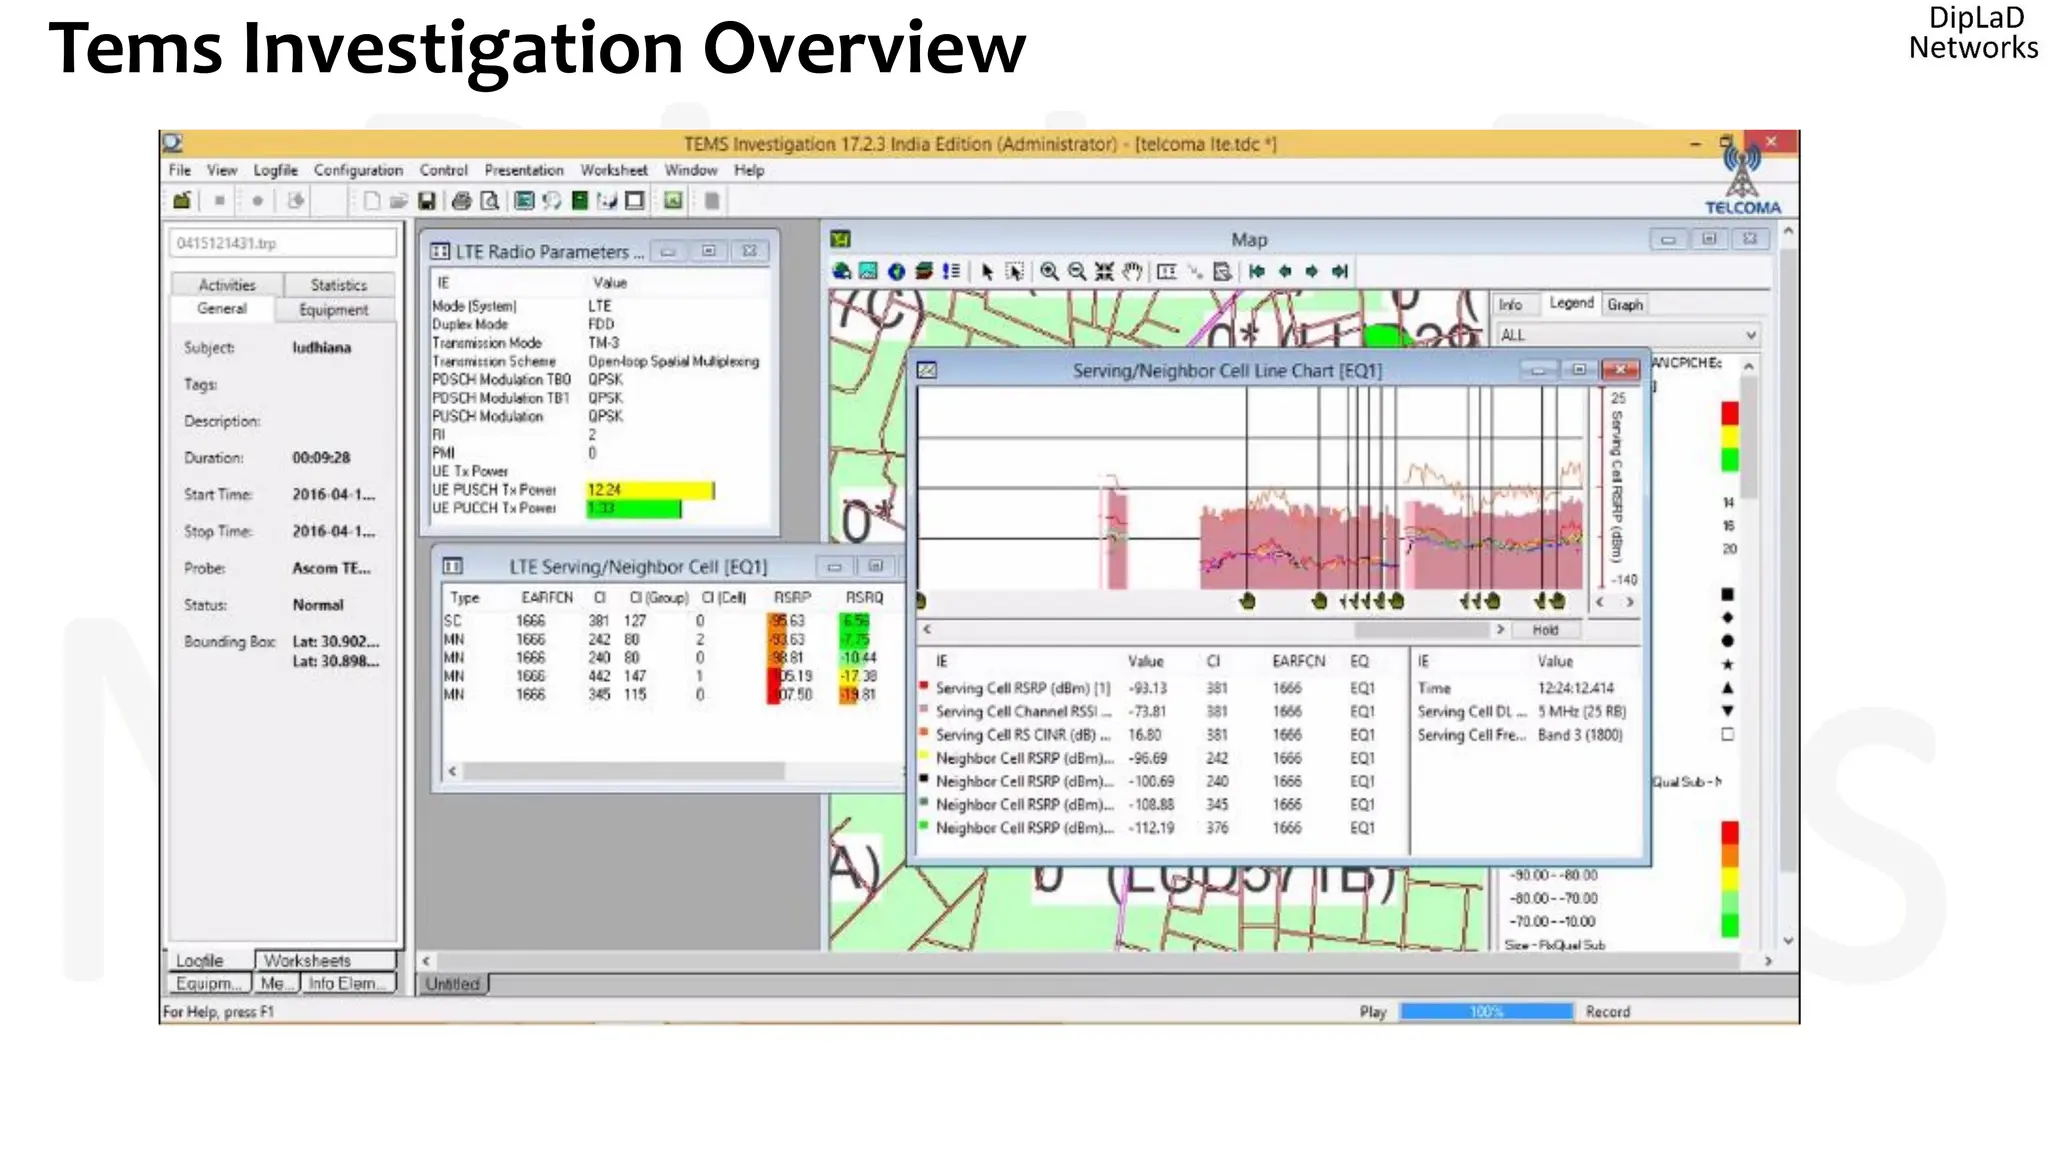Image resolution: width=2048 pixels, height=1152 pixels.
Task: Select the Pan hand tool in Map toolbar
Action: pos(1132,271)
